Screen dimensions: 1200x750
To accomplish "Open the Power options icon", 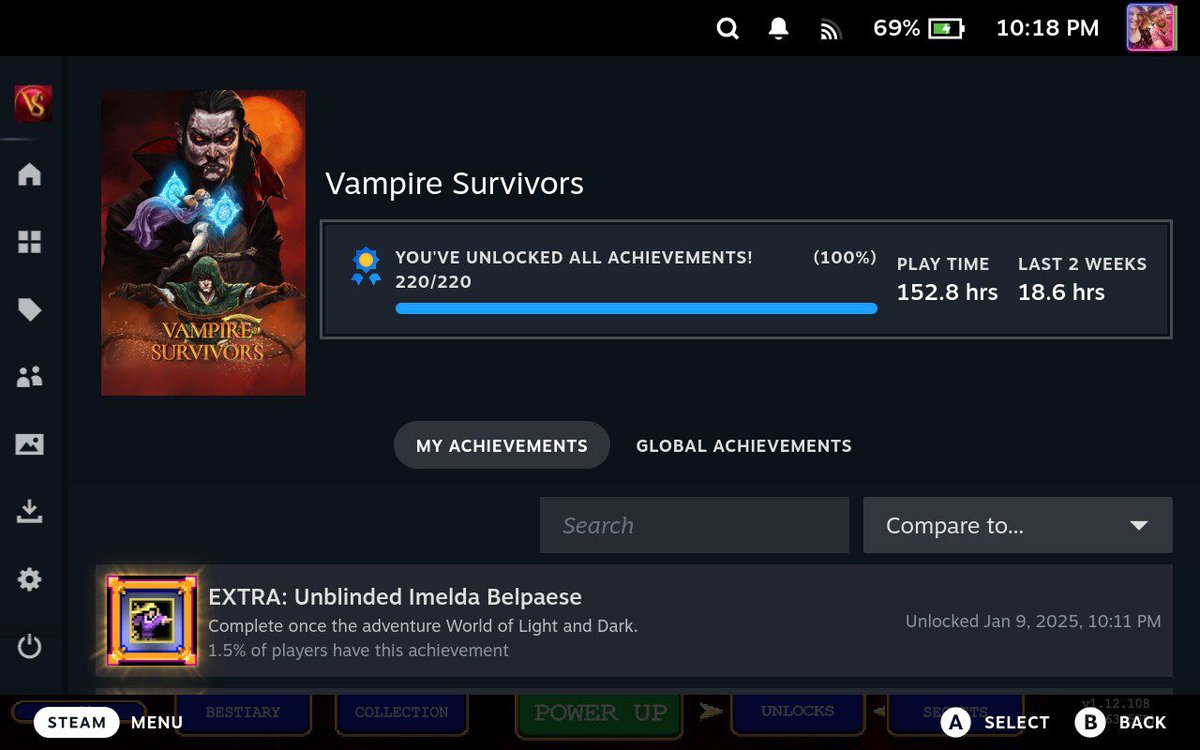I will [30, 647].
